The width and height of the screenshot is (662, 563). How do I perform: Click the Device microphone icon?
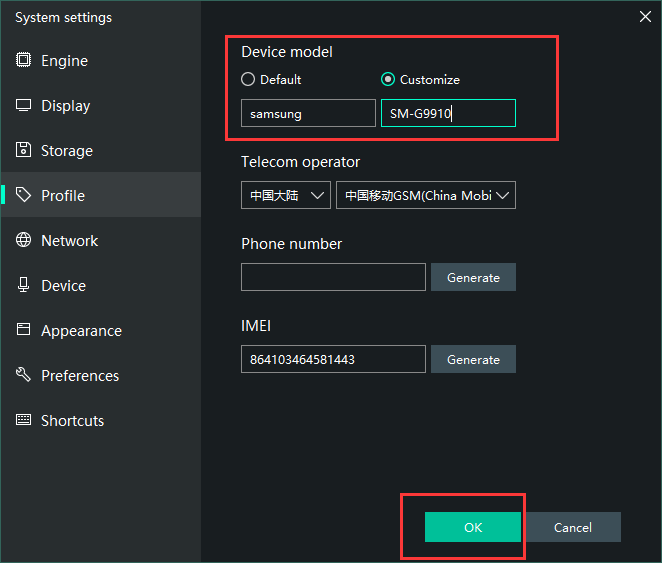(24, 286)
